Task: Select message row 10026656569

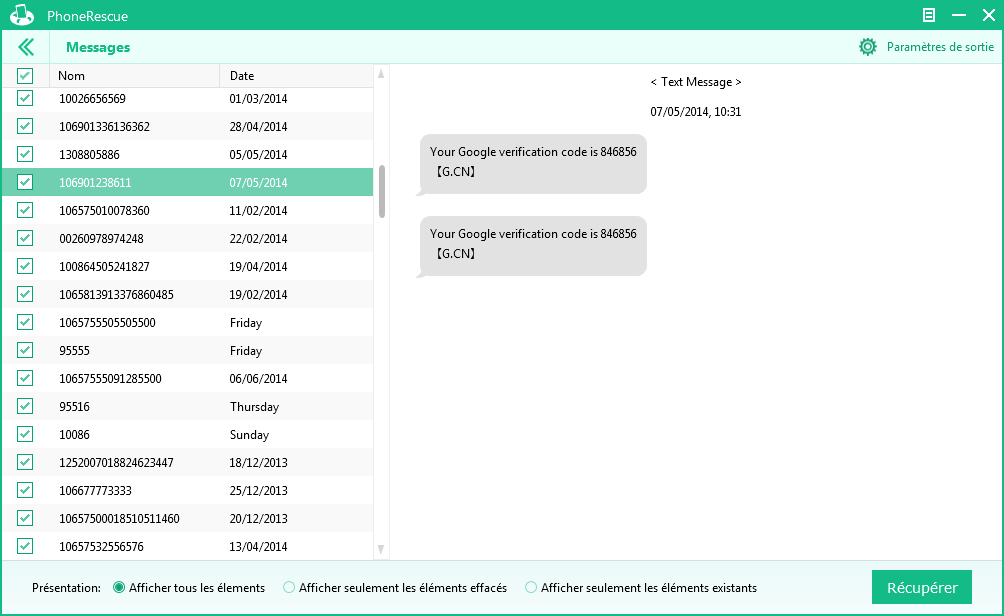Action: coord(188,99)
